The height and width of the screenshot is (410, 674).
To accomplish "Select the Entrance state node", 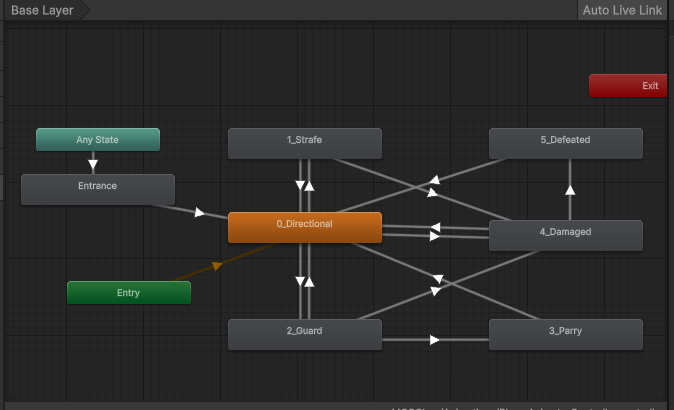I will click(x=98, y=188).
